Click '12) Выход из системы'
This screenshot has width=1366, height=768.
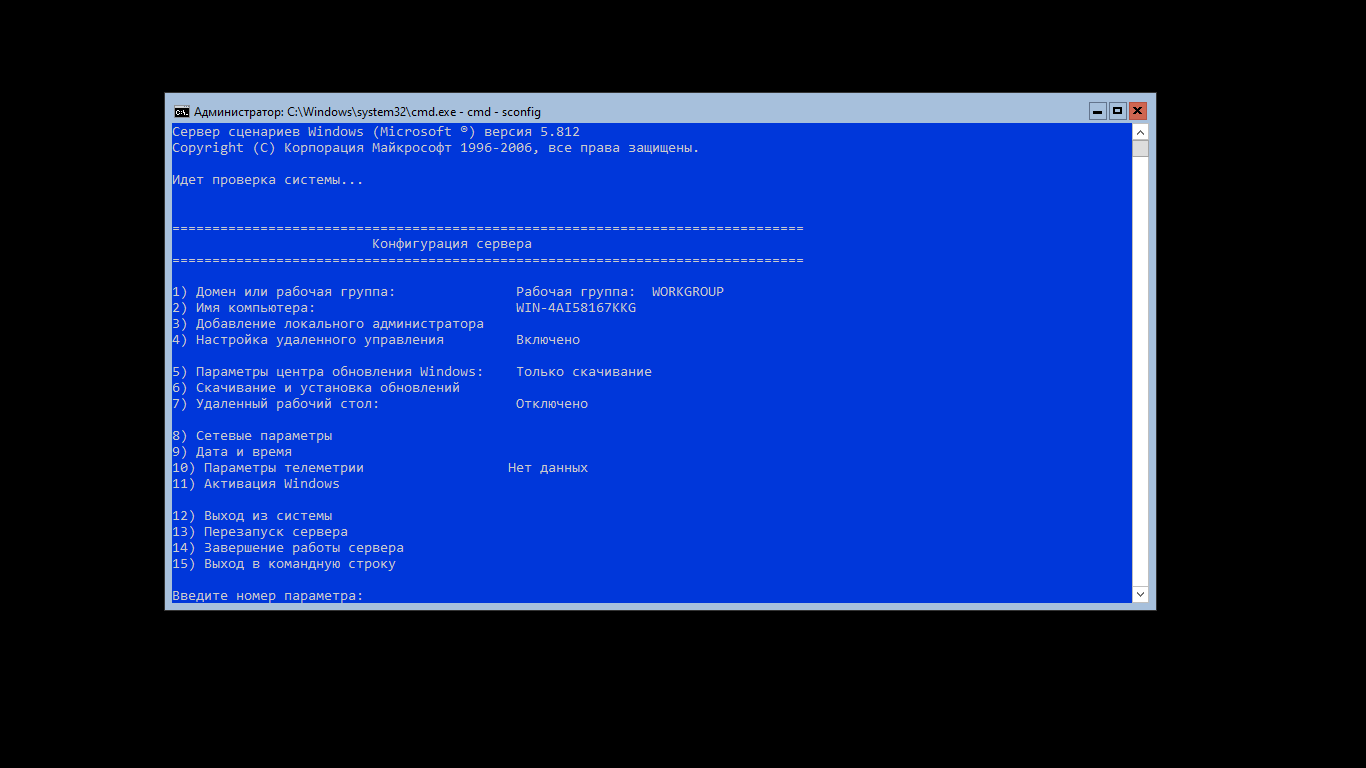tap(252, 516)
